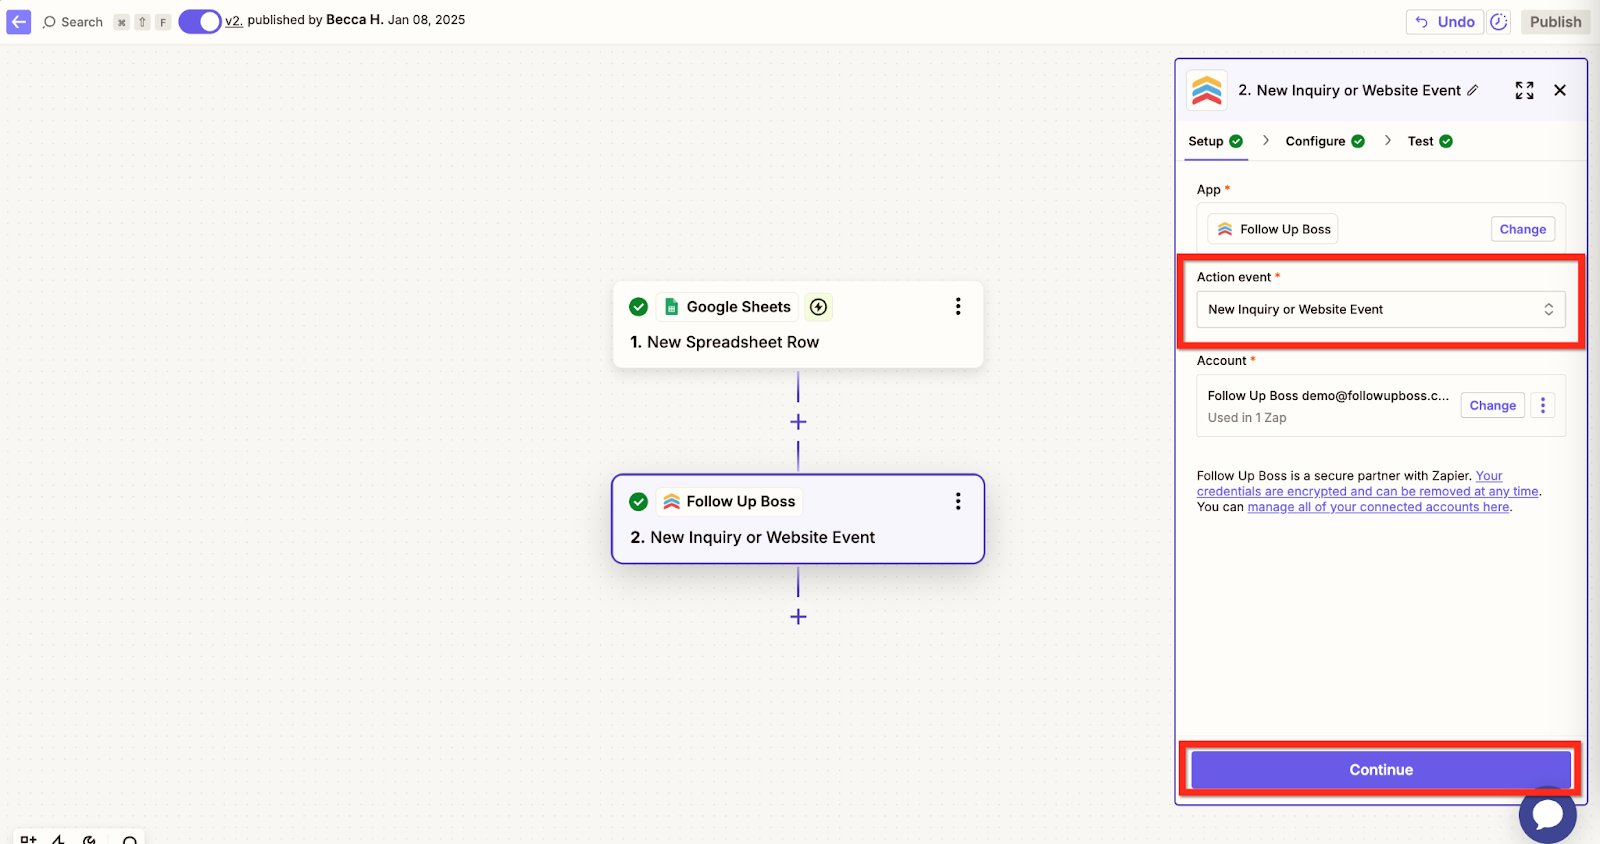Click the 'Used in 1 Zap' text
This screenshot has width=1600, height=844.
click(1247, 418)
